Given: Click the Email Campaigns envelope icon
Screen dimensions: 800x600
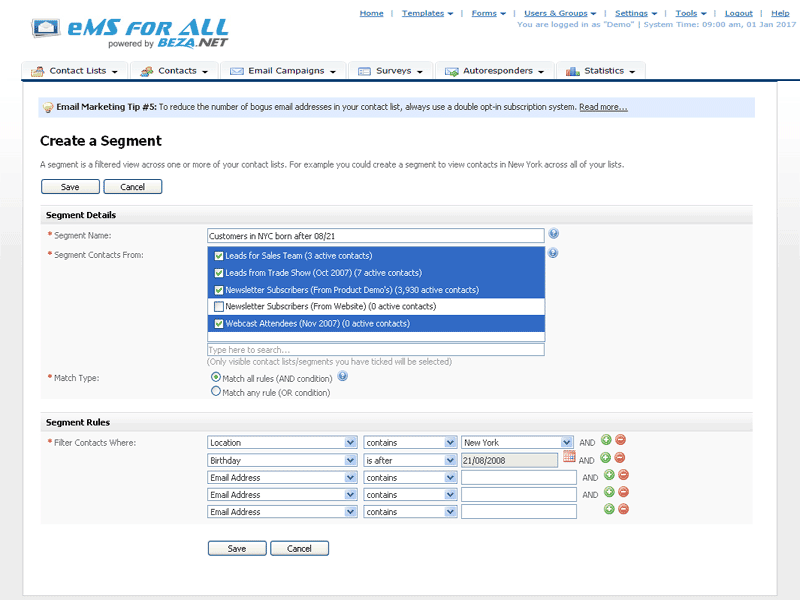Looking at the screenshot, I should point(237,71).
